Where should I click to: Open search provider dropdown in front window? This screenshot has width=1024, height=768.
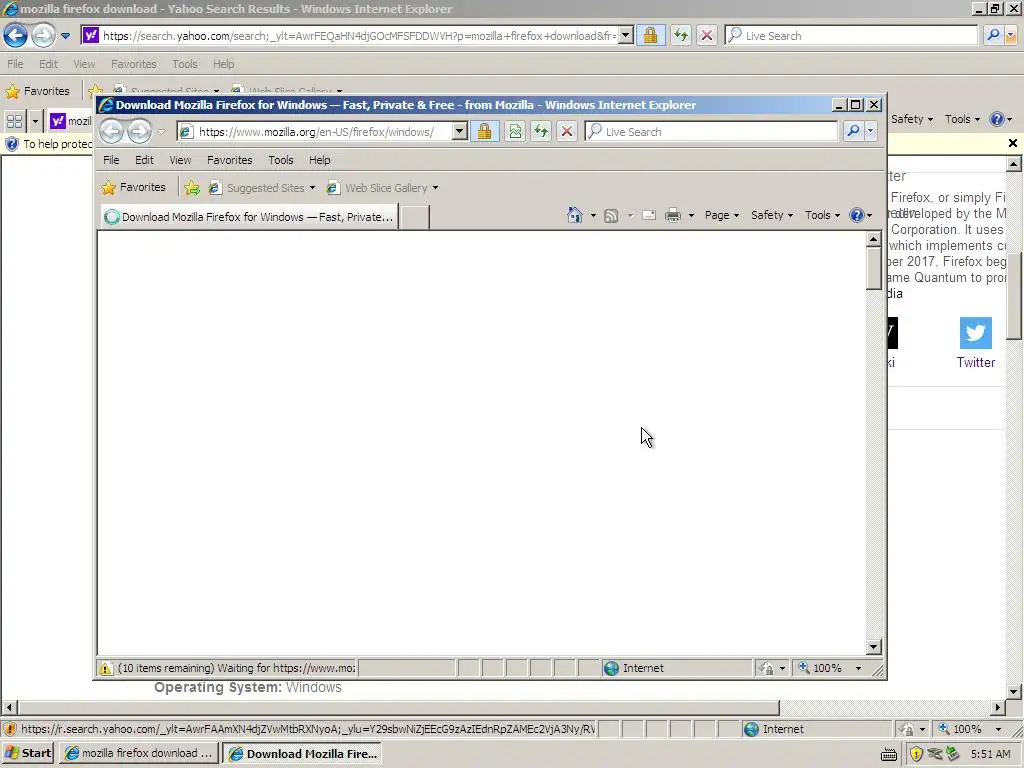coord(871,131)
